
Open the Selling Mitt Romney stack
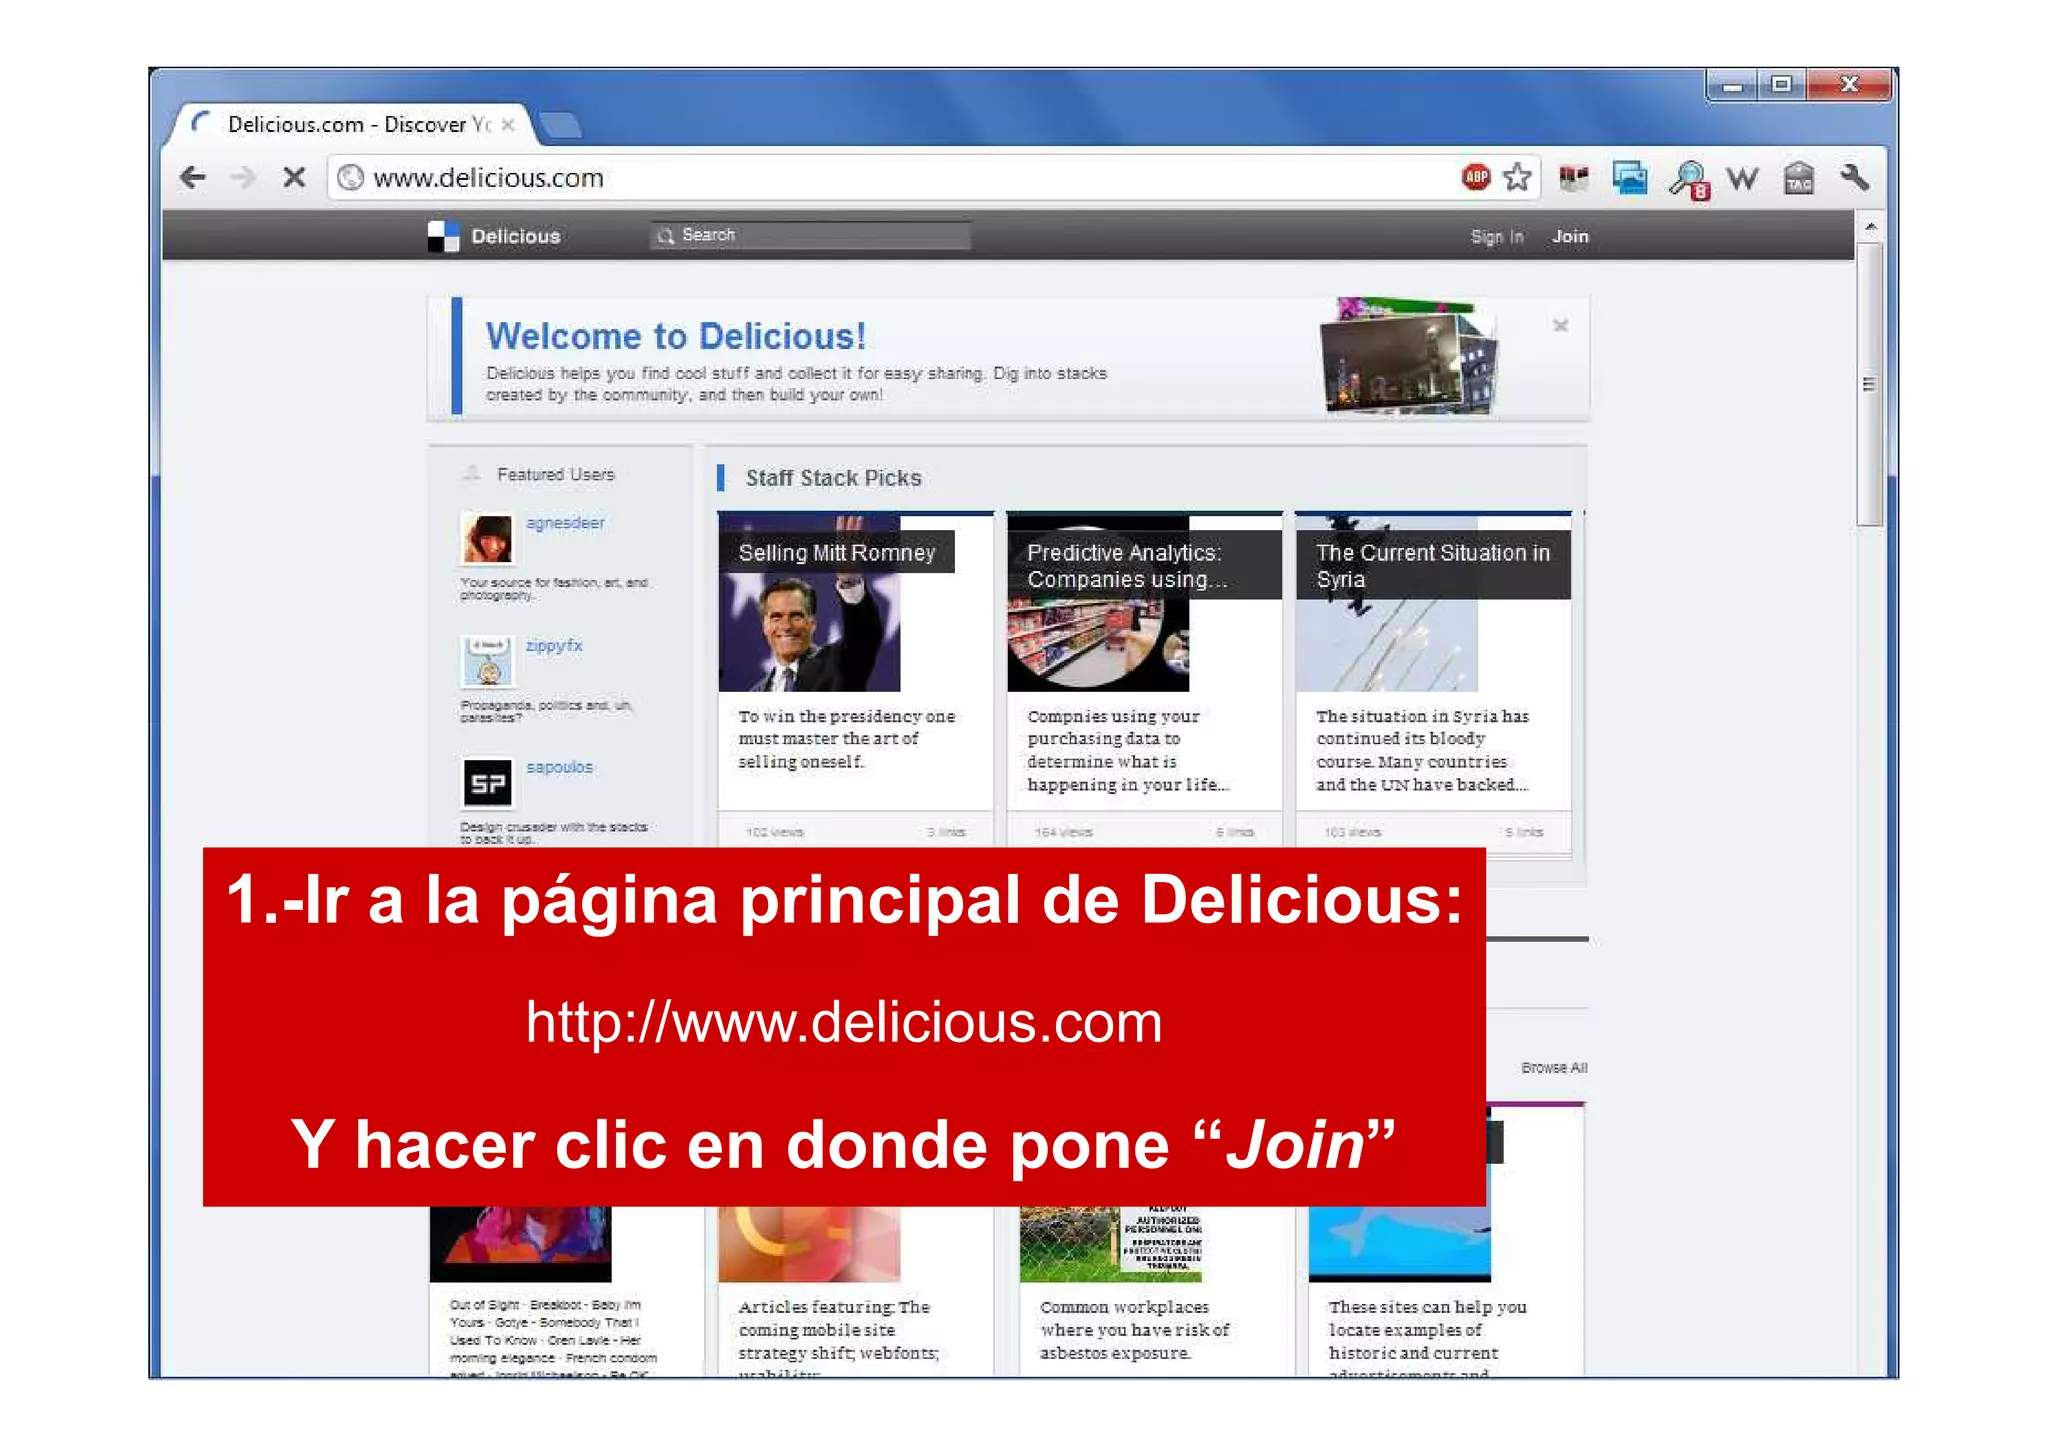pos(836,553)
